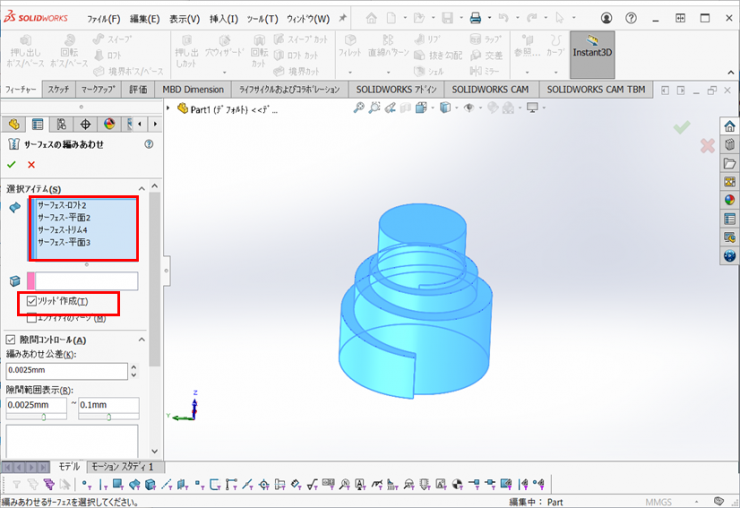Viewport: 740px width, 508px height.
Task: Click the Zoom to Fit view icon
Action: [359, 108]
